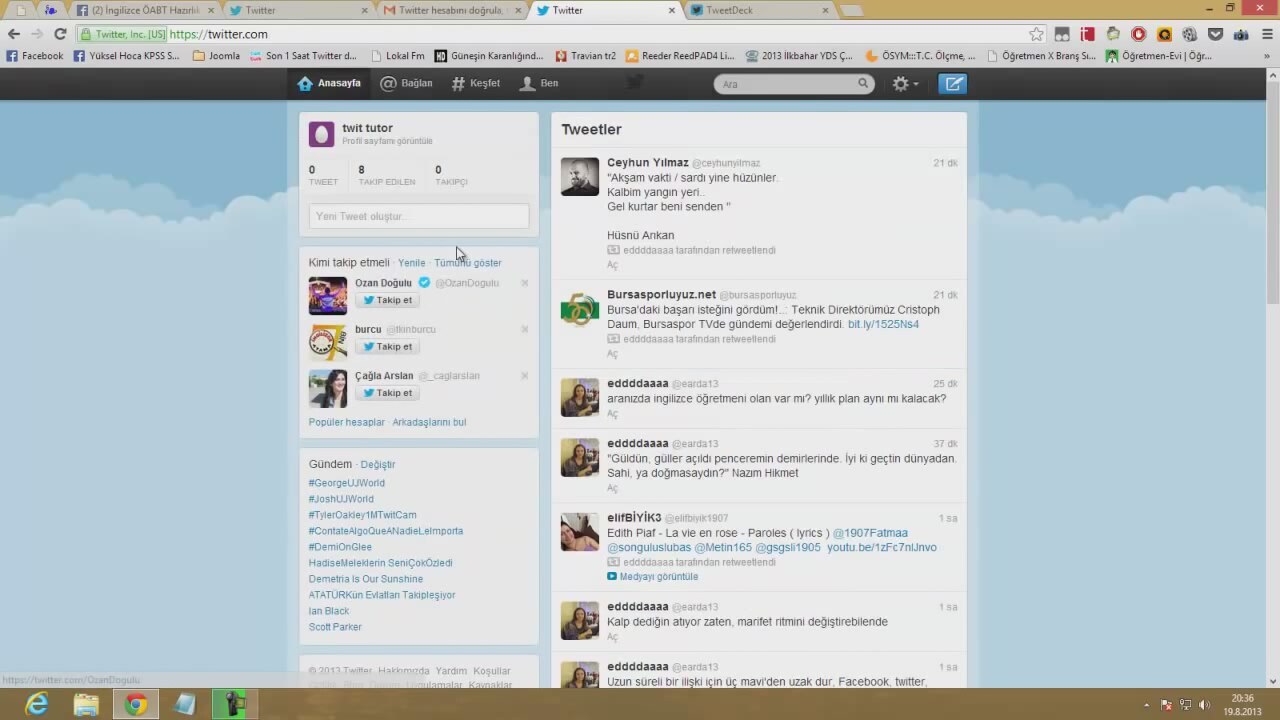Open the Bağlan @ tab
Image resolution: width=1280 pixels, height=720 pixels.
point(406,84)
